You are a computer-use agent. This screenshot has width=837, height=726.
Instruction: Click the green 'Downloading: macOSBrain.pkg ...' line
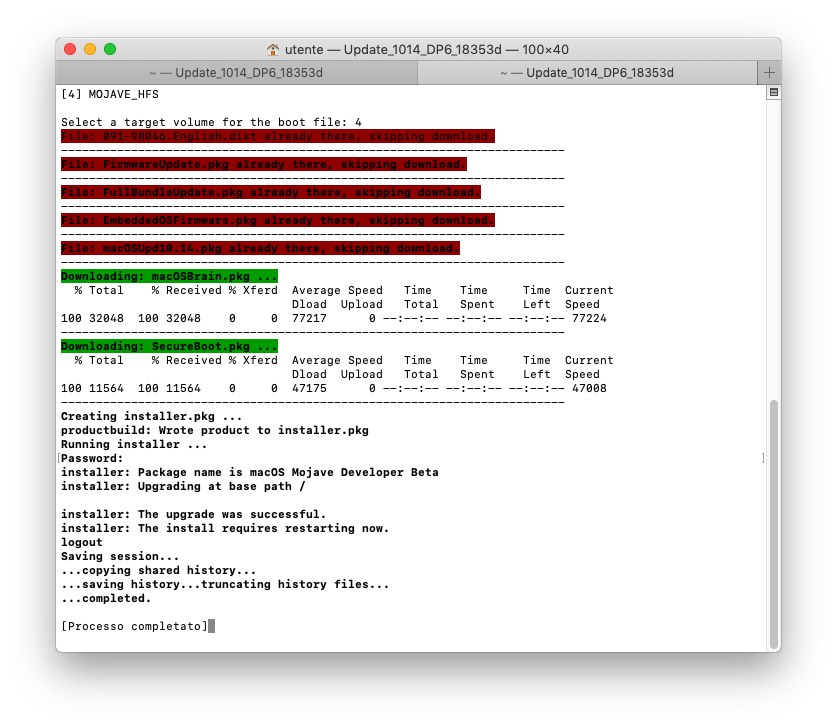pos(169,276)
